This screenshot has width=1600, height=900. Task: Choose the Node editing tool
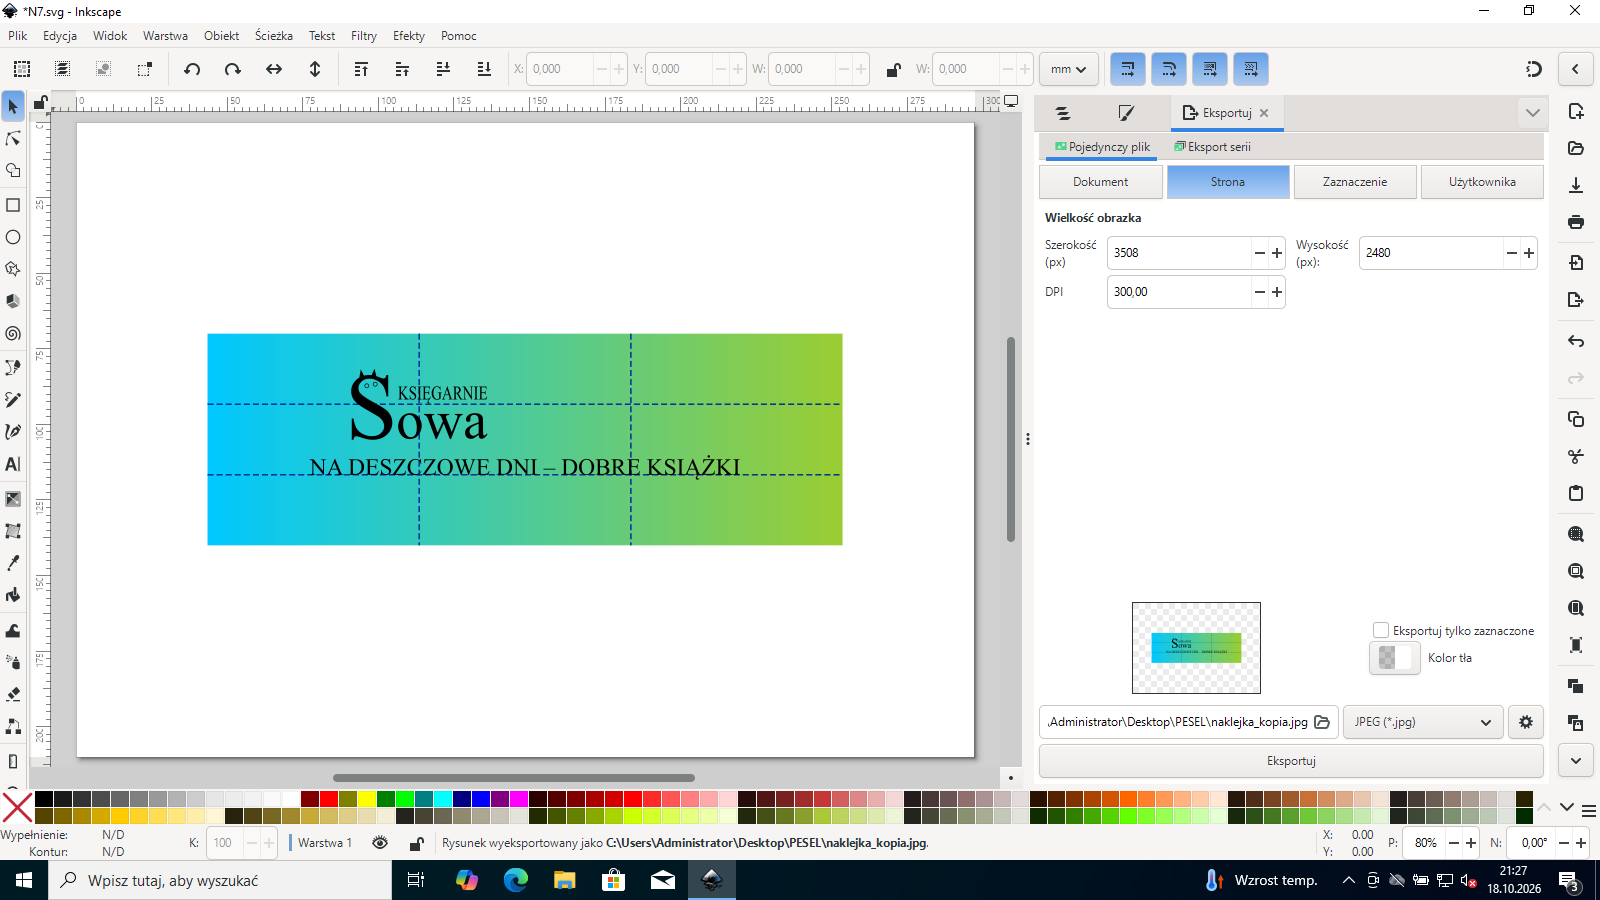point(13,138)
